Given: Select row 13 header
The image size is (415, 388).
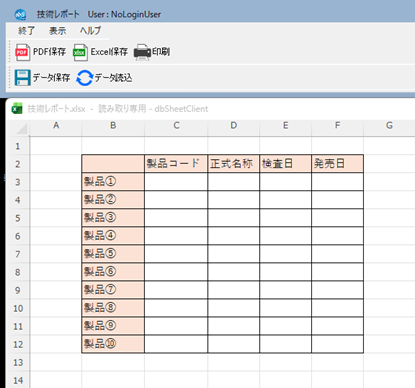Looking at the screenshot, I should 18,362.
